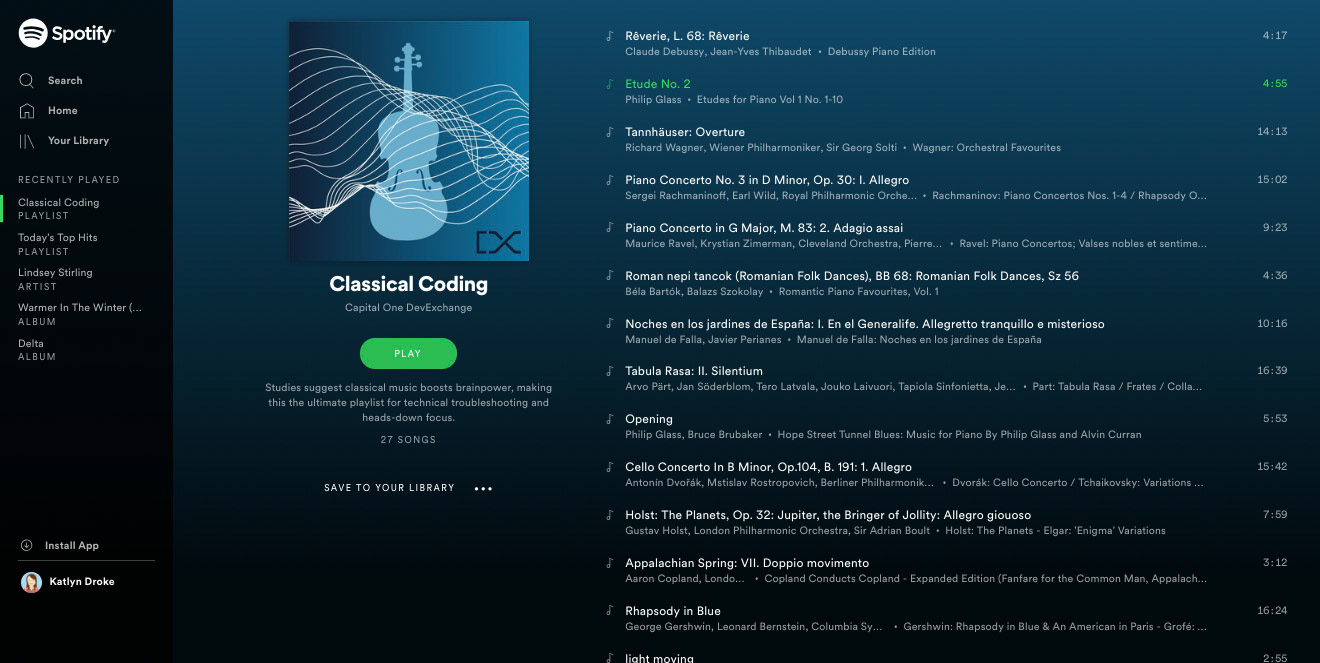1320x663 pixels.
Task: Click the Spotify logo
Action: [66, 33]
